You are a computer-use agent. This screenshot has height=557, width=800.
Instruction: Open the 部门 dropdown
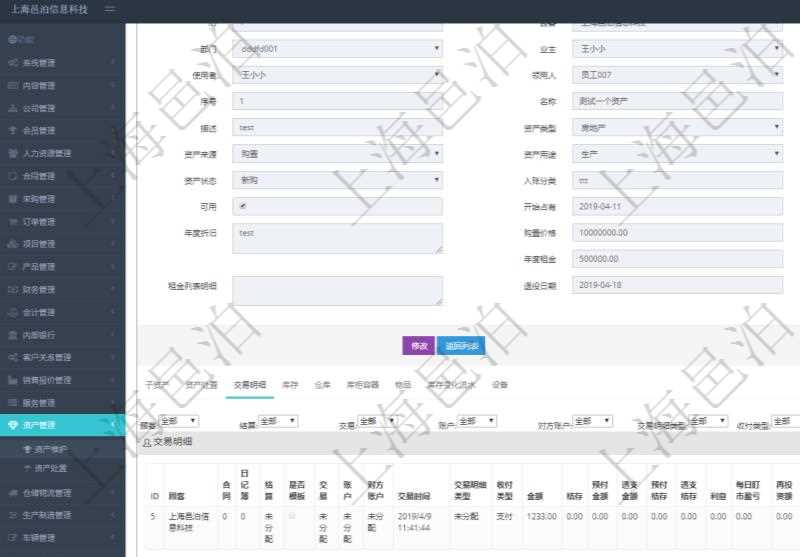337,48
